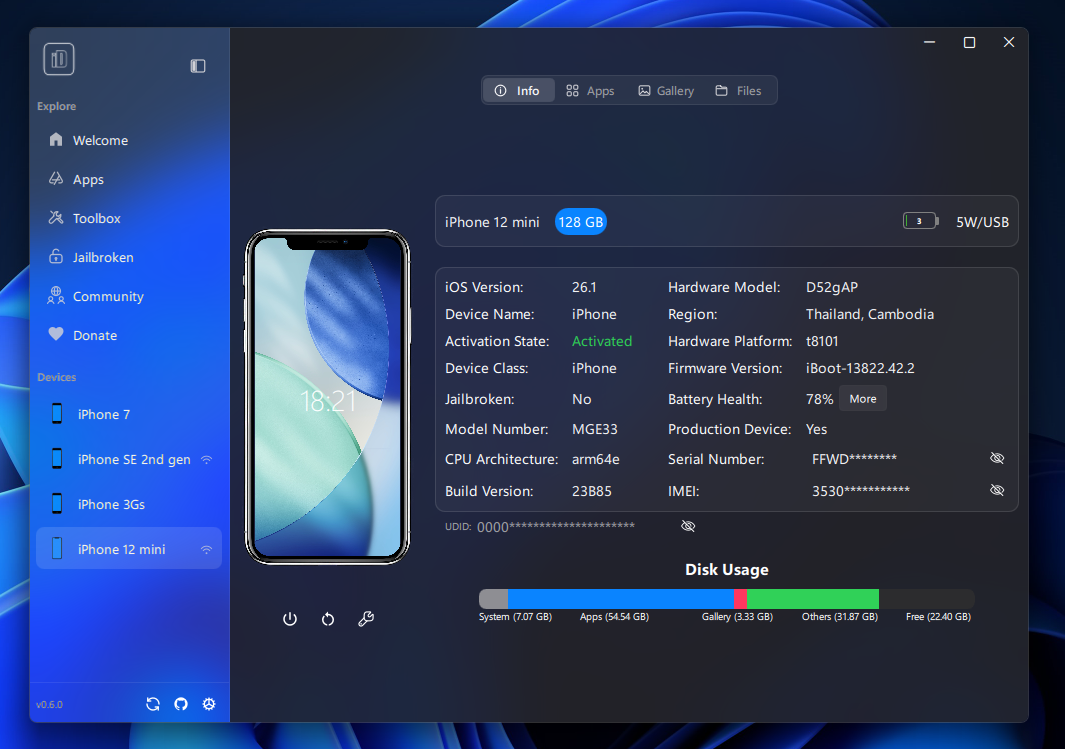Image resolution: width=1065 pixels, height=749 pixels.
Task: Select the iPhone 12 mini device
Action: tap(128, 549)
